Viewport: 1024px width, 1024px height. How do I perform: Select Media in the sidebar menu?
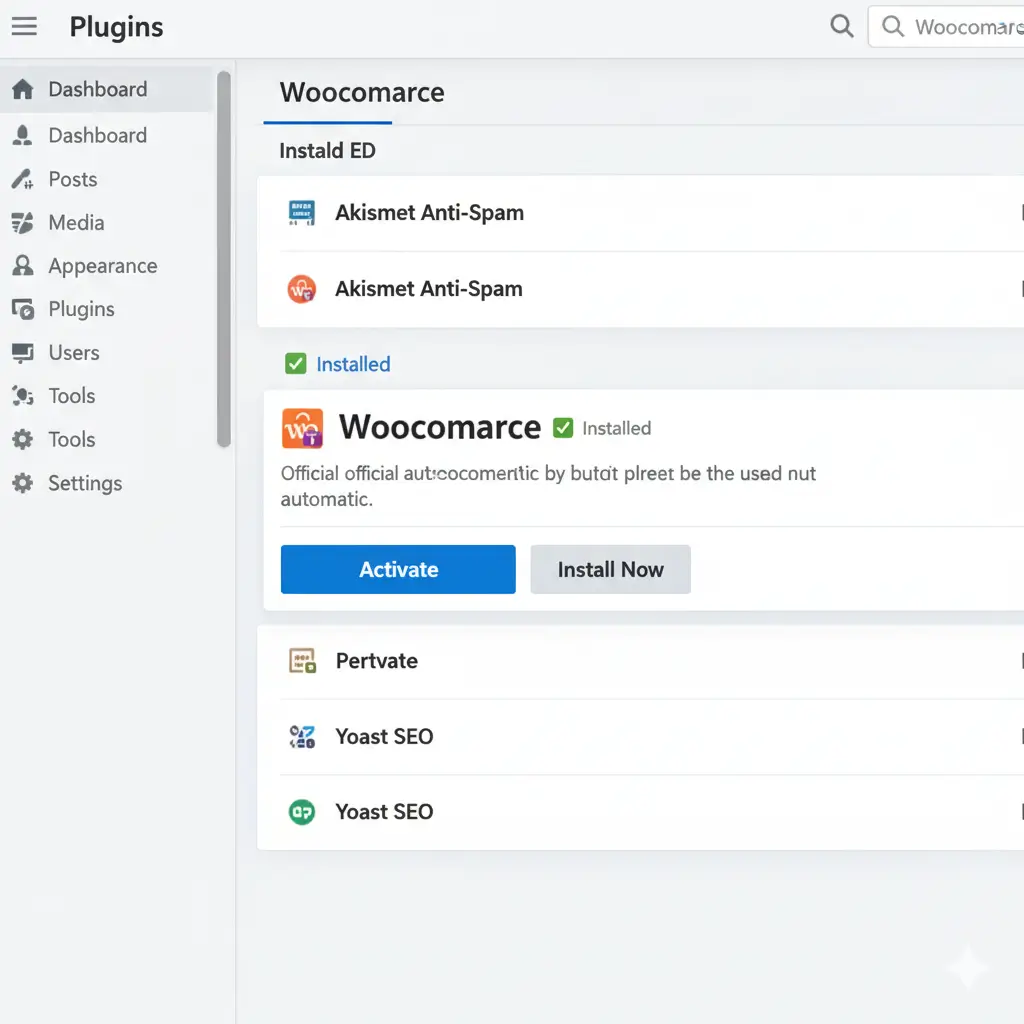pos(76,223)
